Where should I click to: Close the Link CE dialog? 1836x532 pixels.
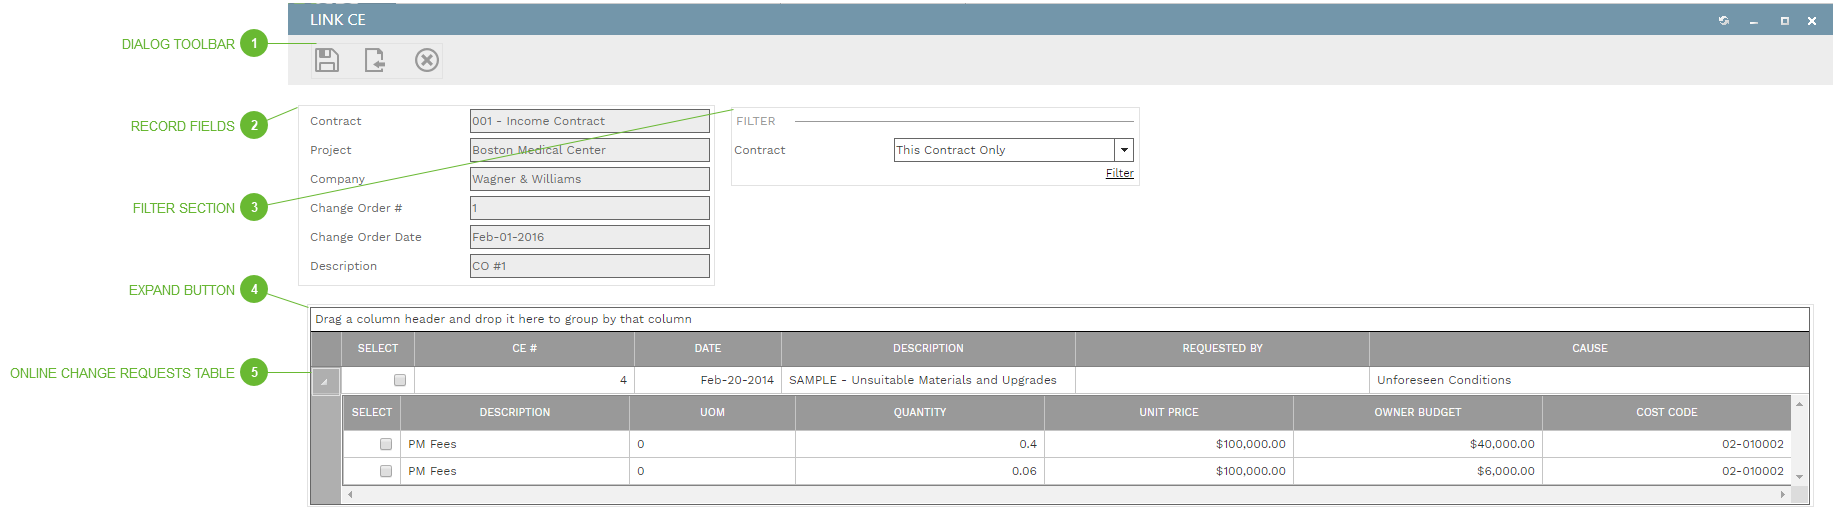[1812, 20]
